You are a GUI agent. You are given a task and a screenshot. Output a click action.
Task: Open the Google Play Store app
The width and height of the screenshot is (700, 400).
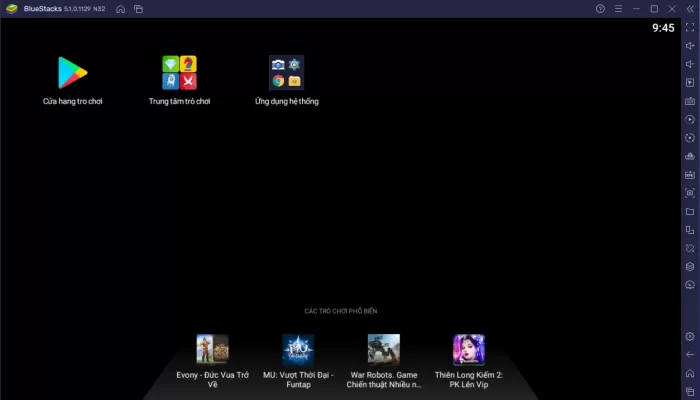[73, 72]
